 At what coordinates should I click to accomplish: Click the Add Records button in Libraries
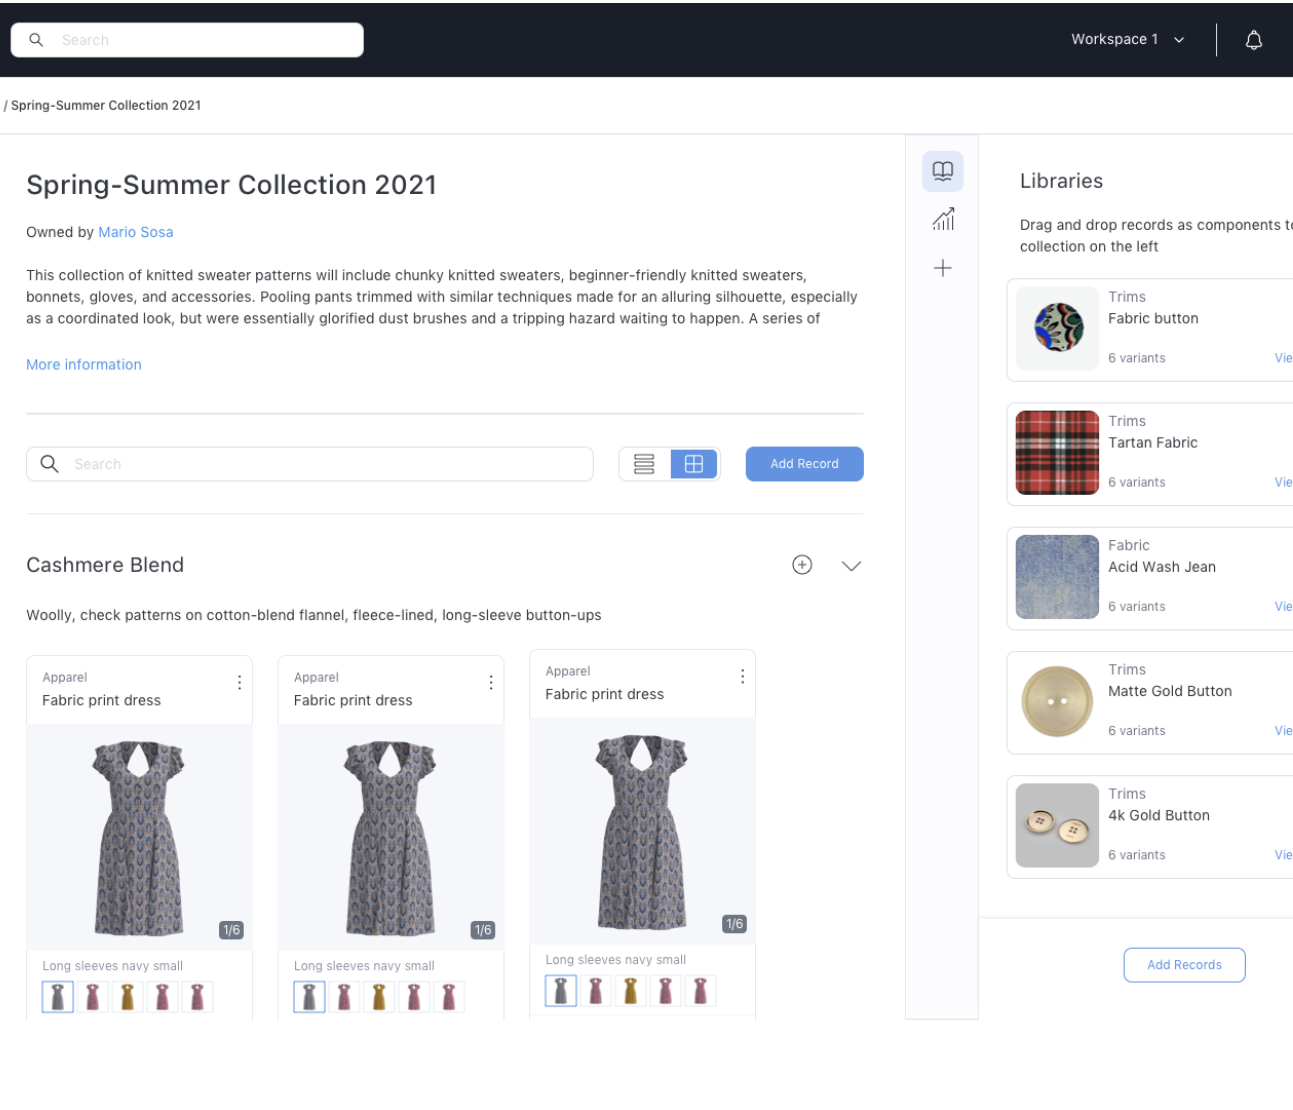point(1184,965)
